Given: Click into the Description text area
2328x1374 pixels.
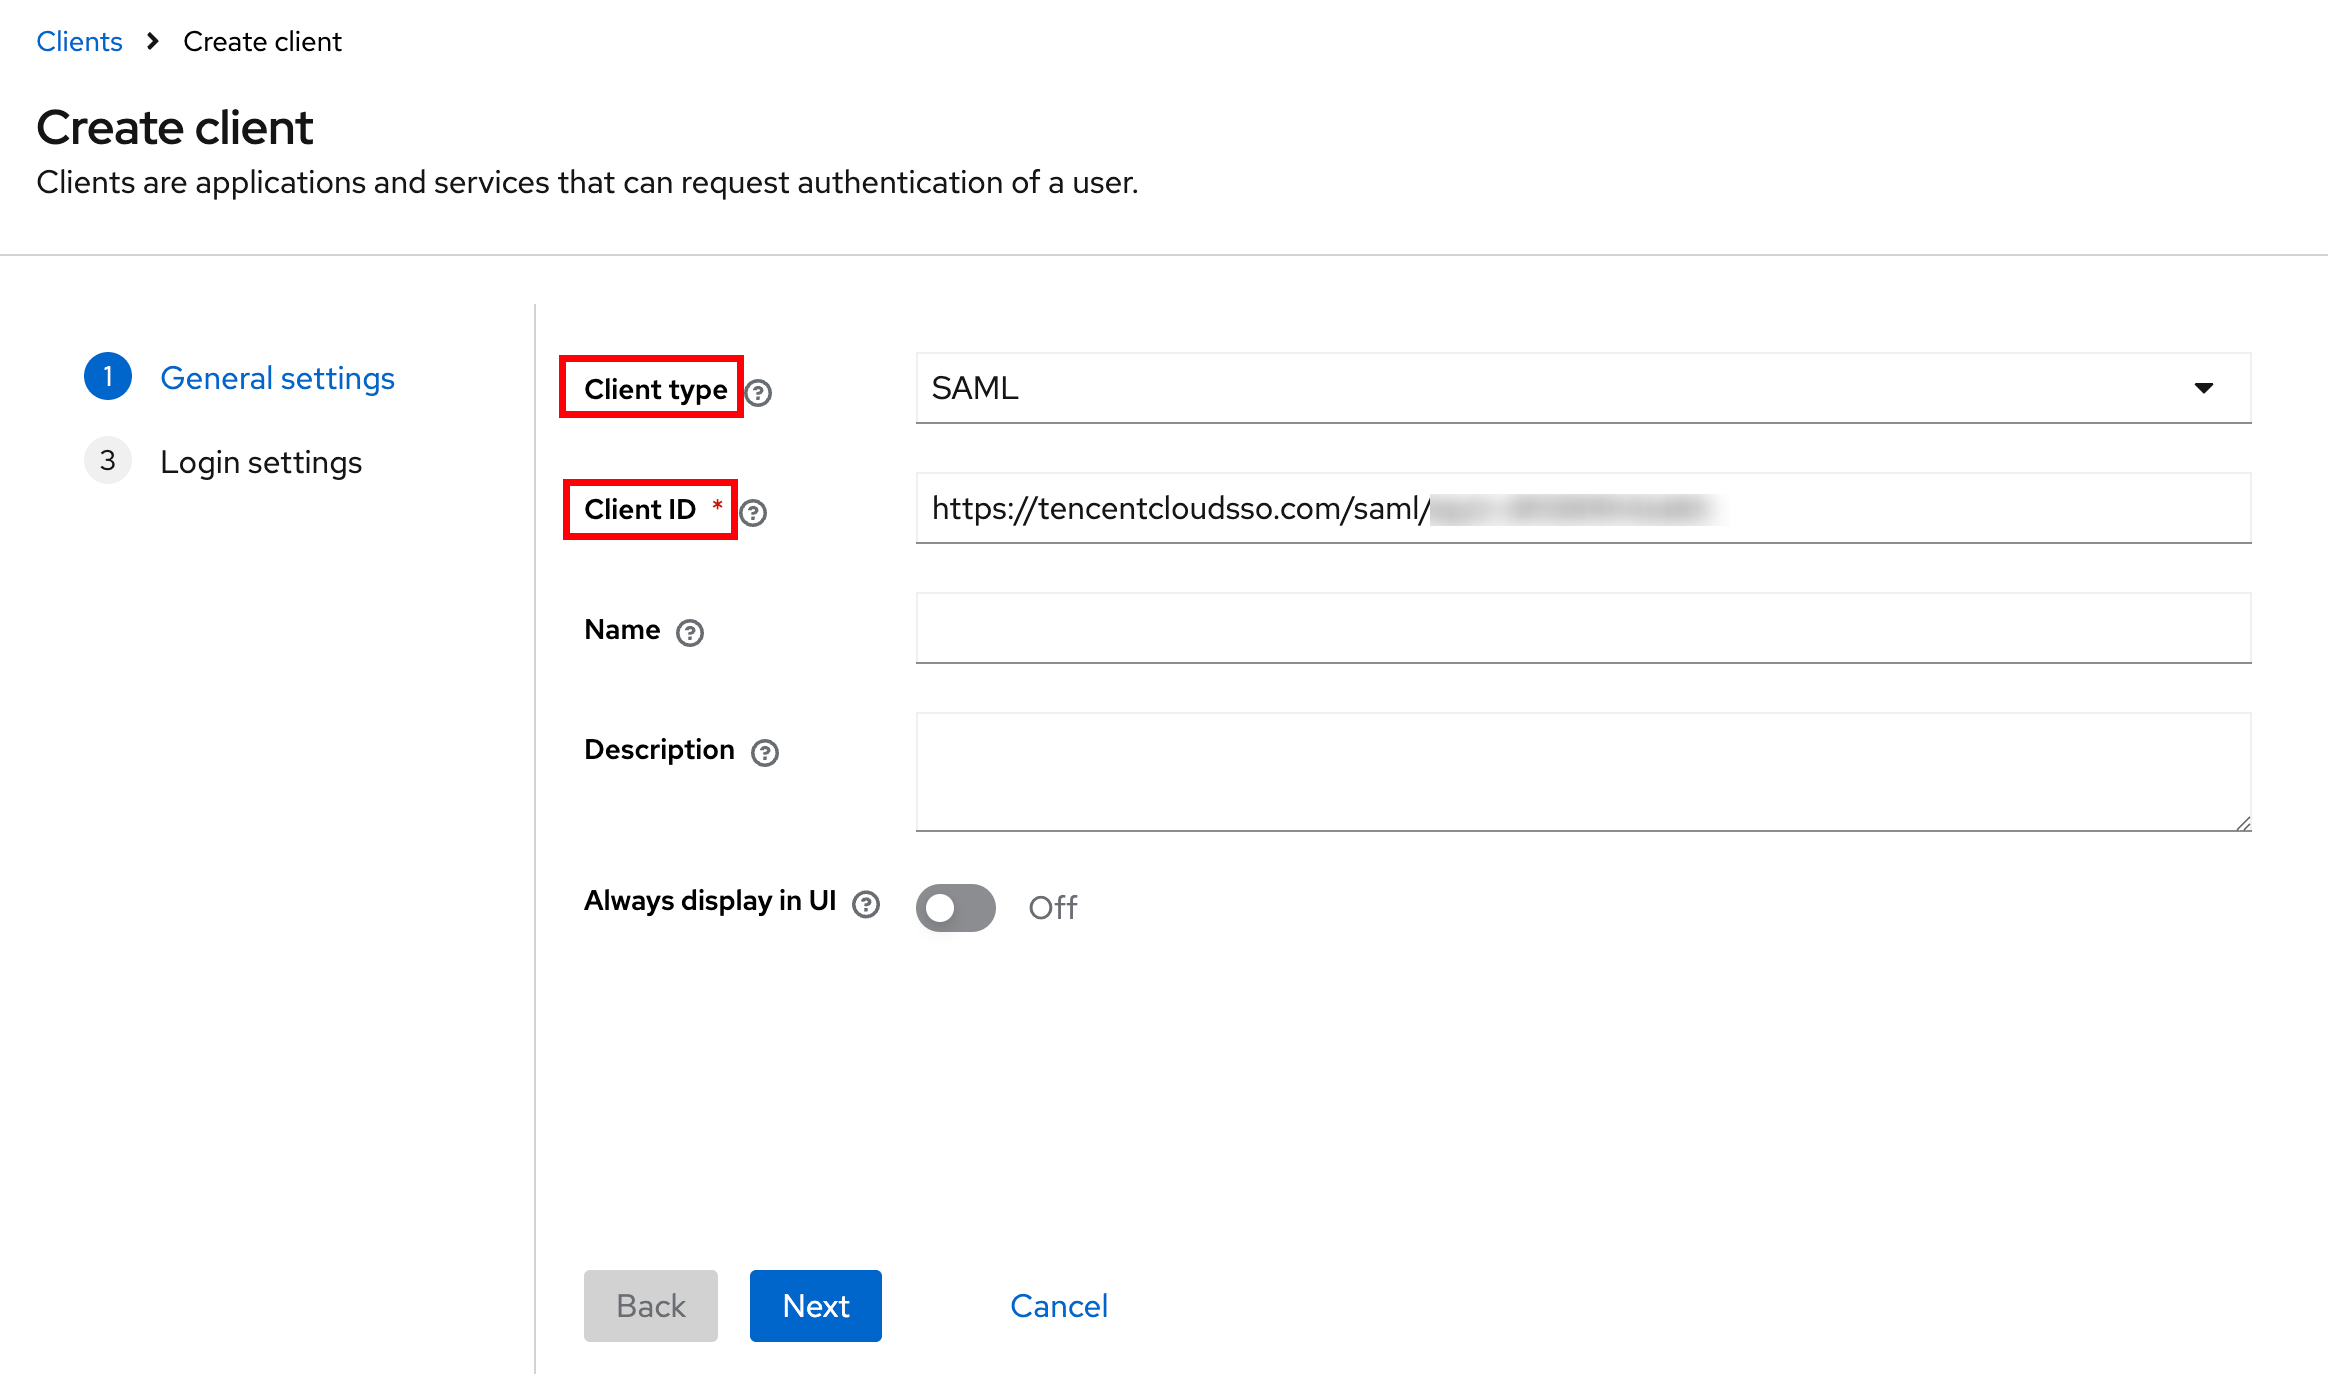Looking at the screenshot, I should pyautogui.click(x=1582, y=771).
